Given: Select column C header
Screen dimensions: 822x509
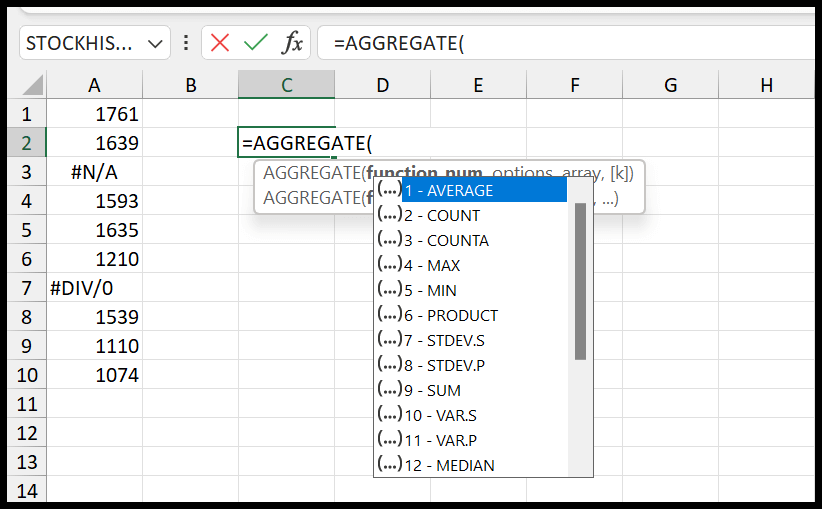Looking at the screenshot, I should pos(286,84).
